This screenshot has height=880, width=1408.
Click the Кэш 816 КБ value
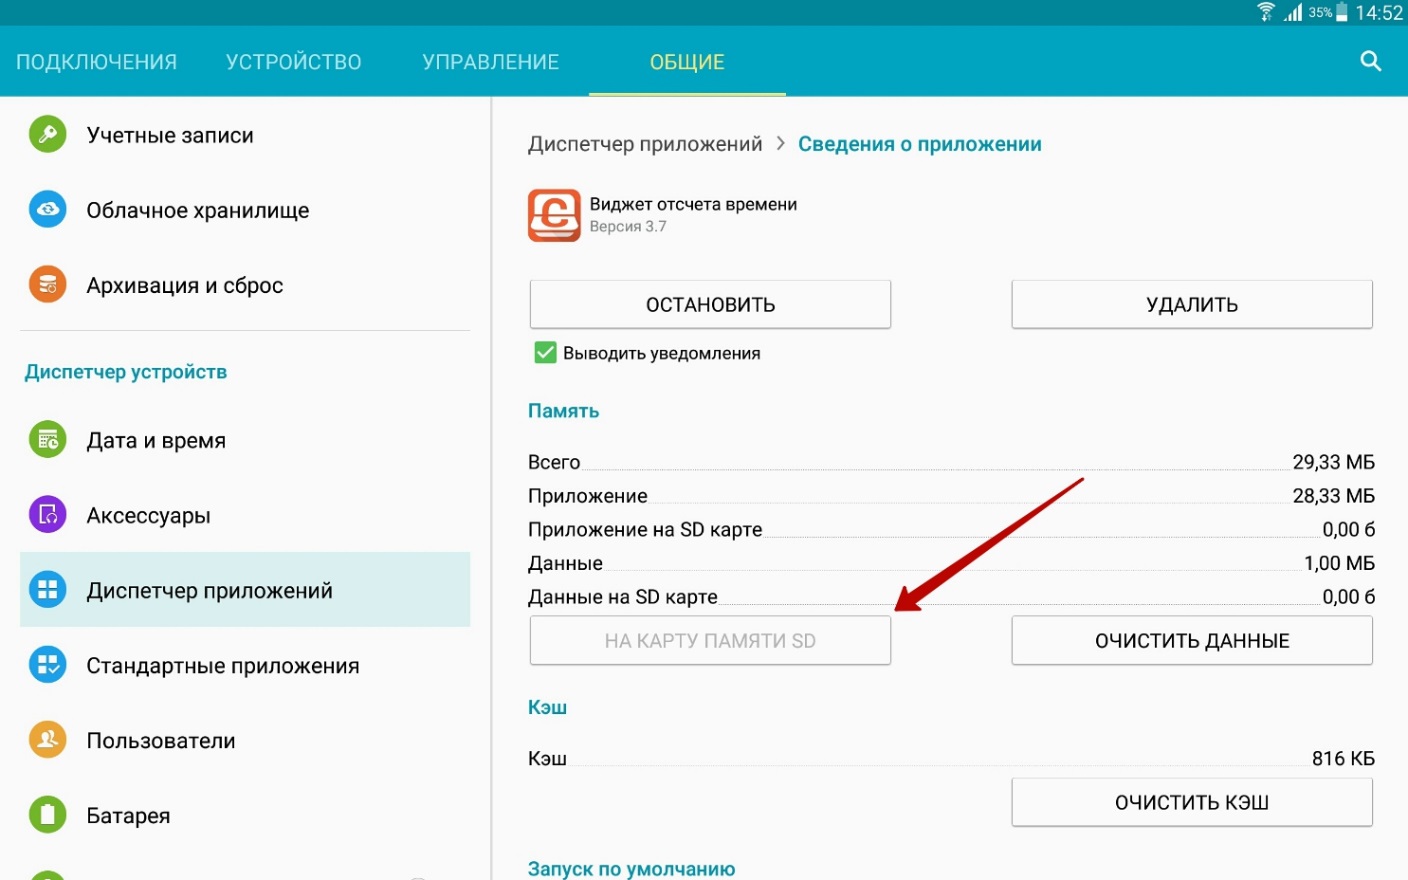[1343, 758]
